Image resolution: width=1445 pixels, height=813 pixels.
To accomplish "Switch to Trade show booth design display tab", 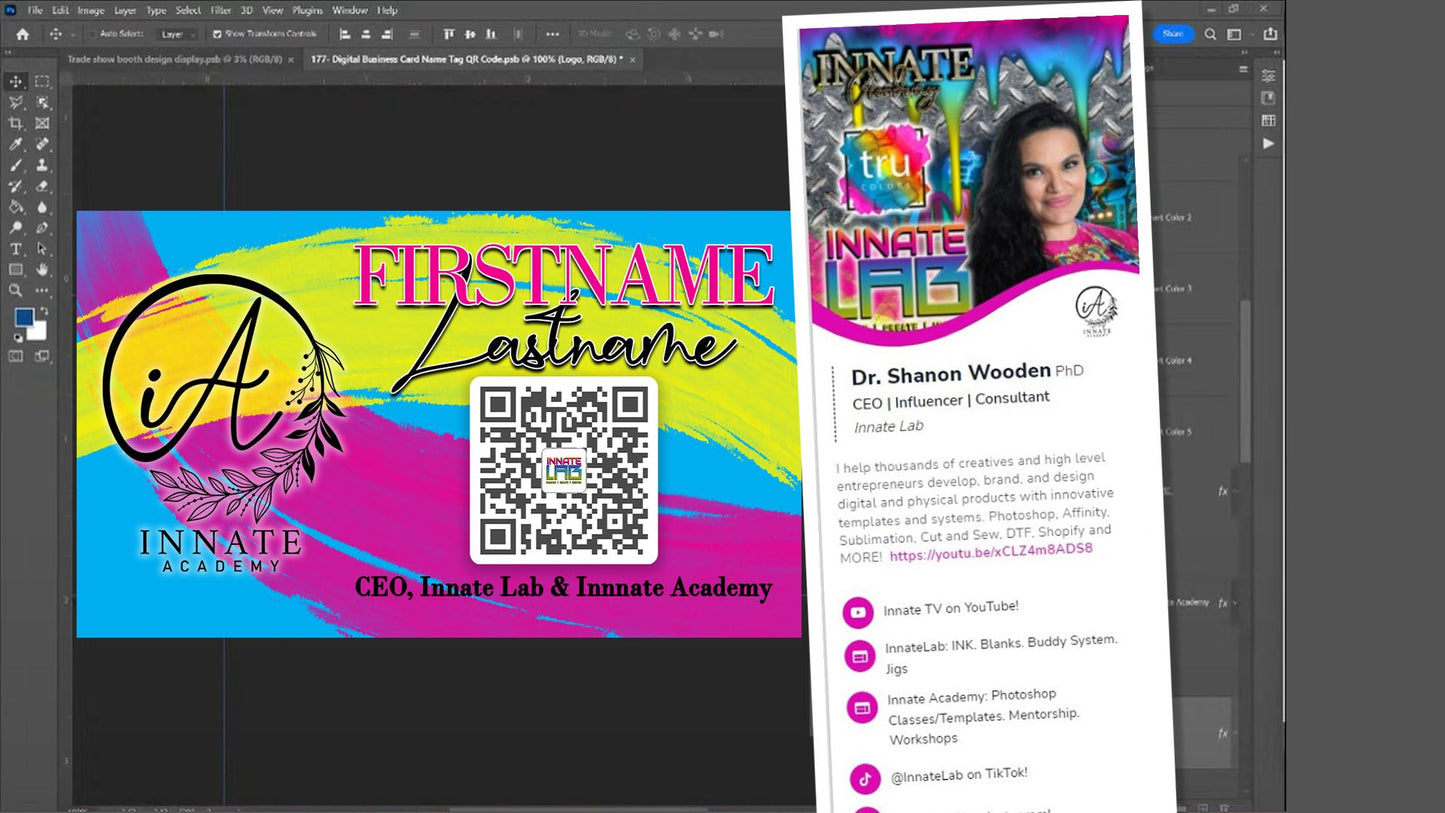I will pyautogui.click(x=175, y=59).
